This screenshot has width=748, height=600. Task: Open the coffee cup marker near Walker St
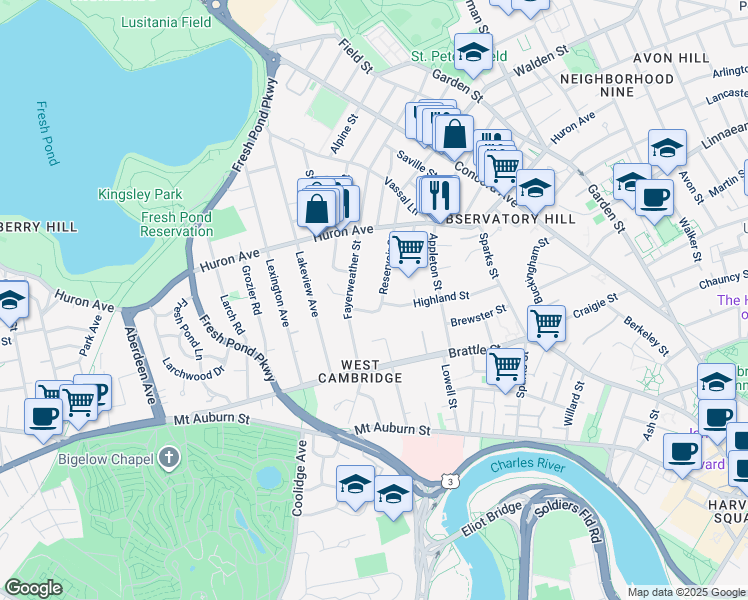tap(655, 197)
